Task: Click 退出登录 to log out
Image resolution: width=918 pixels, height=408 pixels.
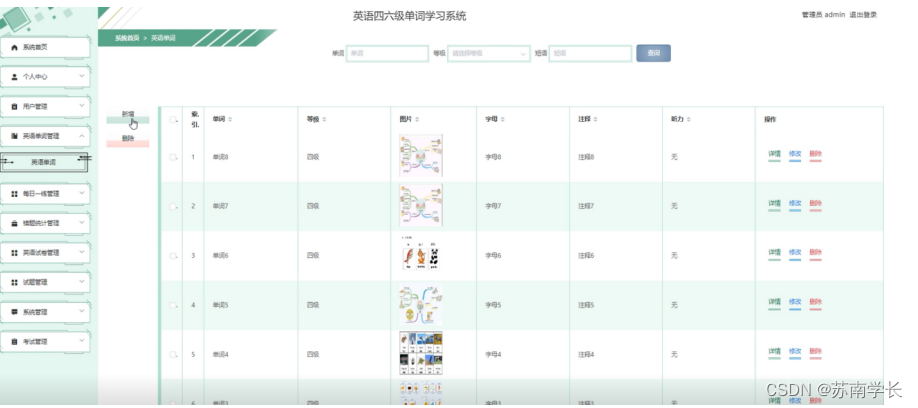Action: tap(863, 15)
